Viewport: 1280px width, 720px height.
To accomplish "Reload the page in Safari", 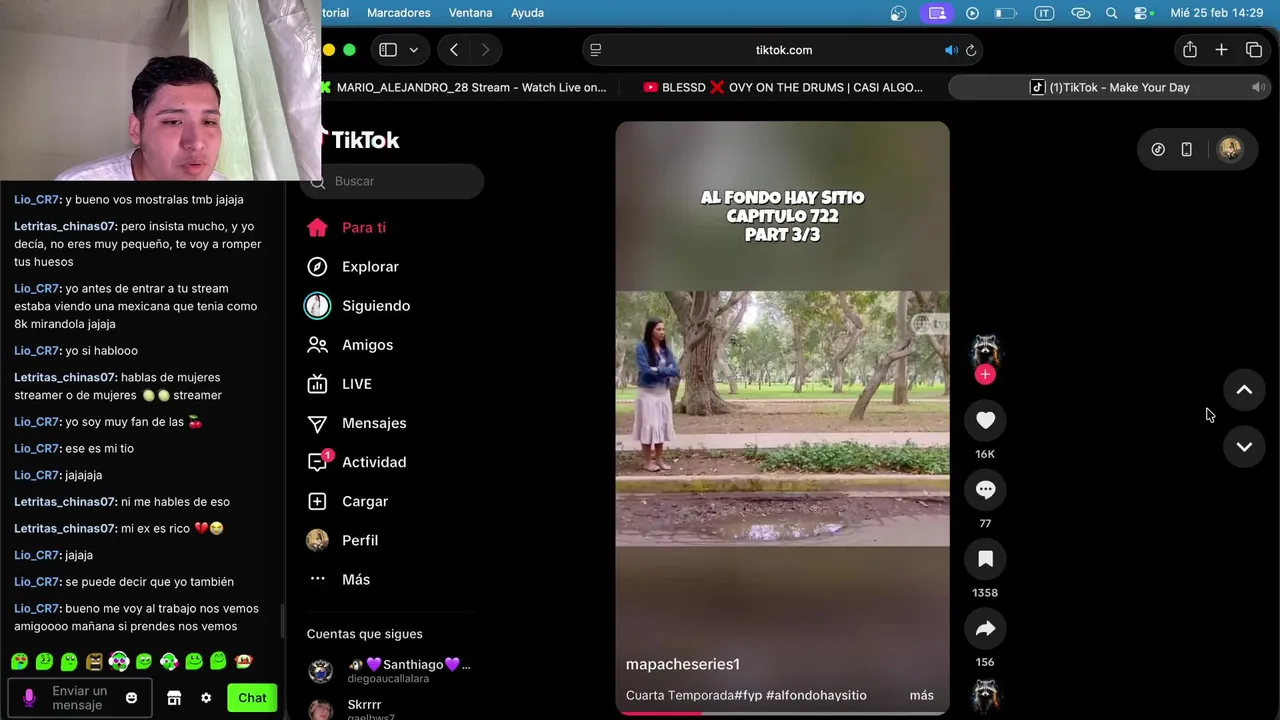I will click(x=971, y=50).
